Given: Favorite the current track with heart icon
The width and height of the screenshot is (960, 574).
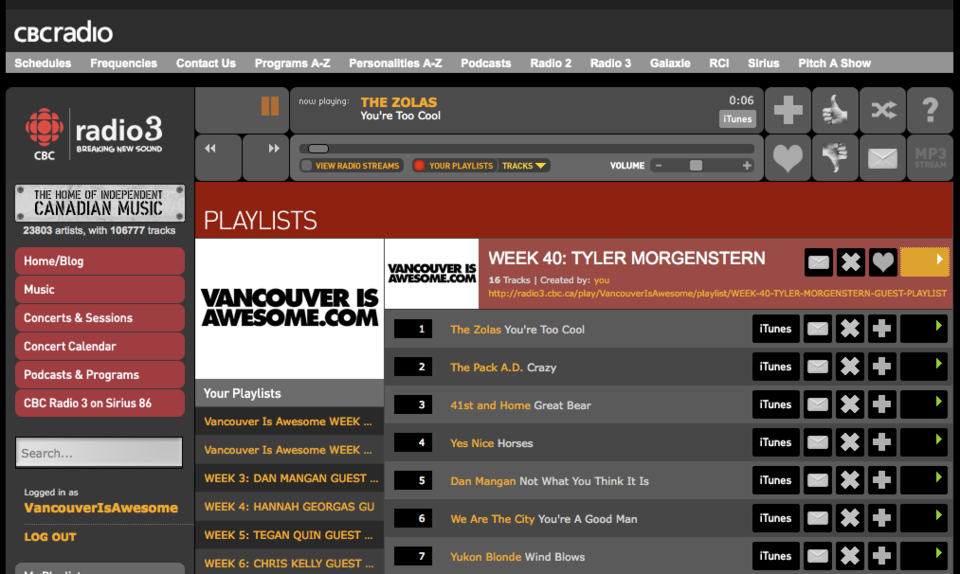Looking at the screenshot, I should pyautogui.click(x=788, y=158).
